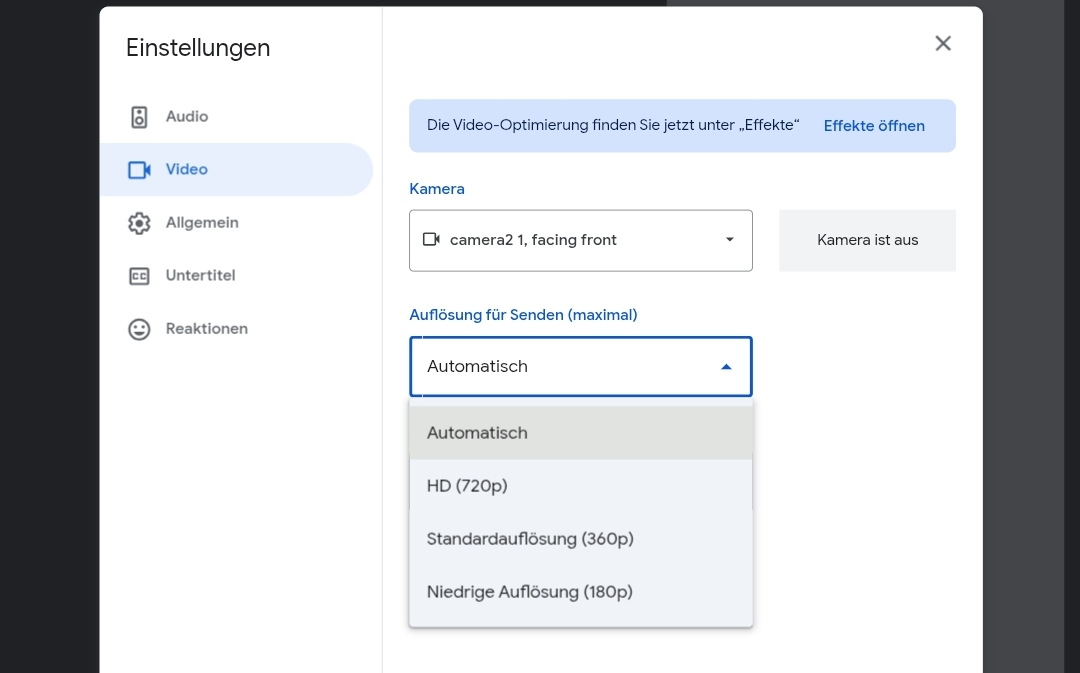Click the Untertitel CC icon
The height and width of the screenshot is (673, 1080).
(x=139, y=276)
